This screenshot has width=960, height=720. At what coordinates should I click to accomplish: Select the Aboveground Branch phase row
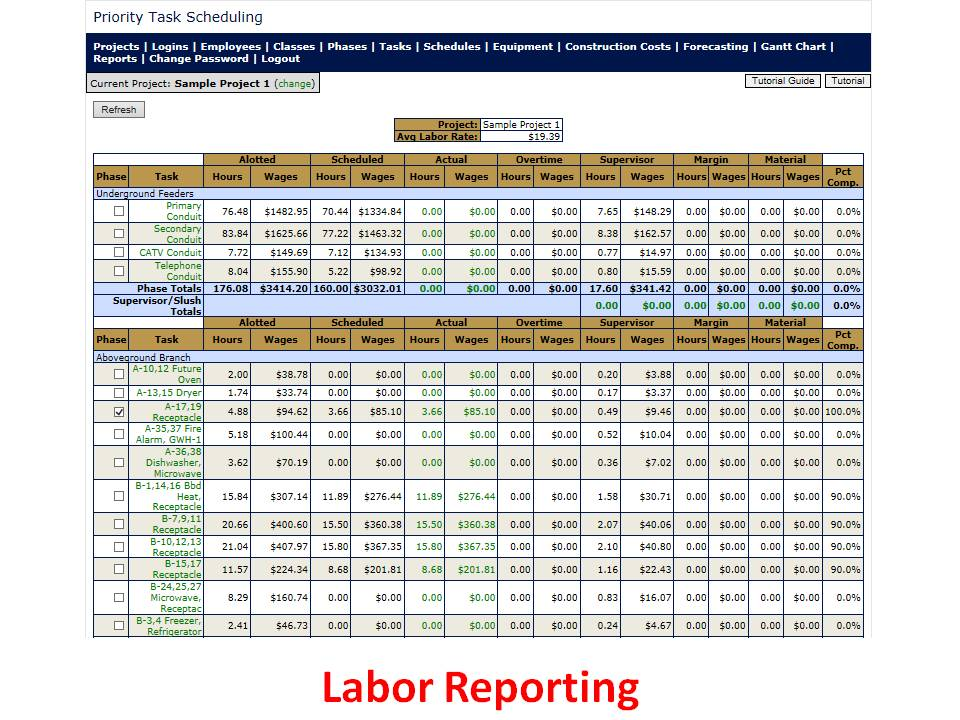(478, 358)
